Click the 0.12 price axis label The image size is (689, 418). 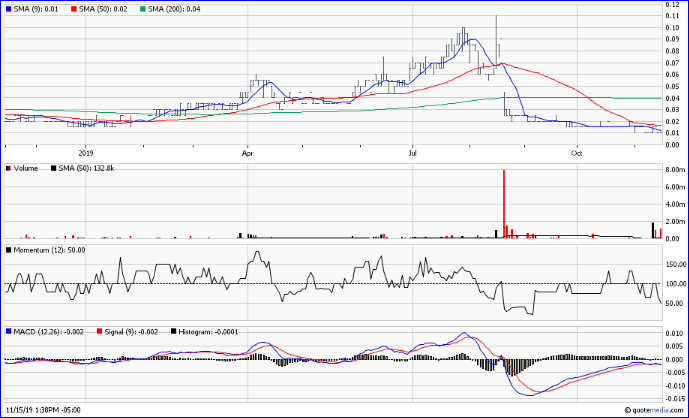click(x=671, y=5)
